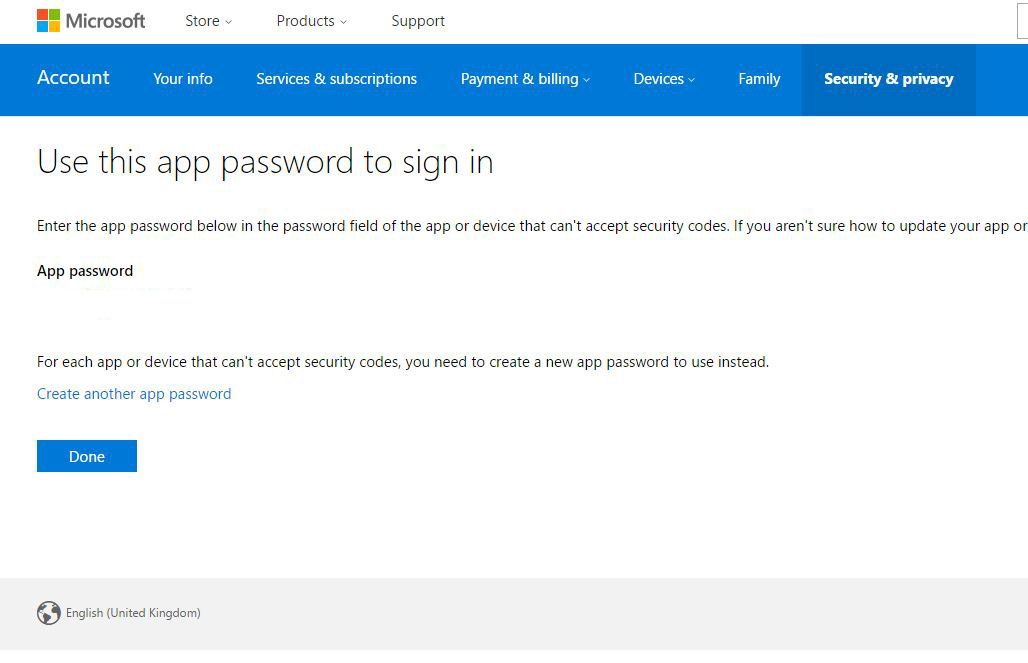Viewport: 1028px width, 663px height.
Task: Go to Services & subscriptions
Action: [336, 79]
